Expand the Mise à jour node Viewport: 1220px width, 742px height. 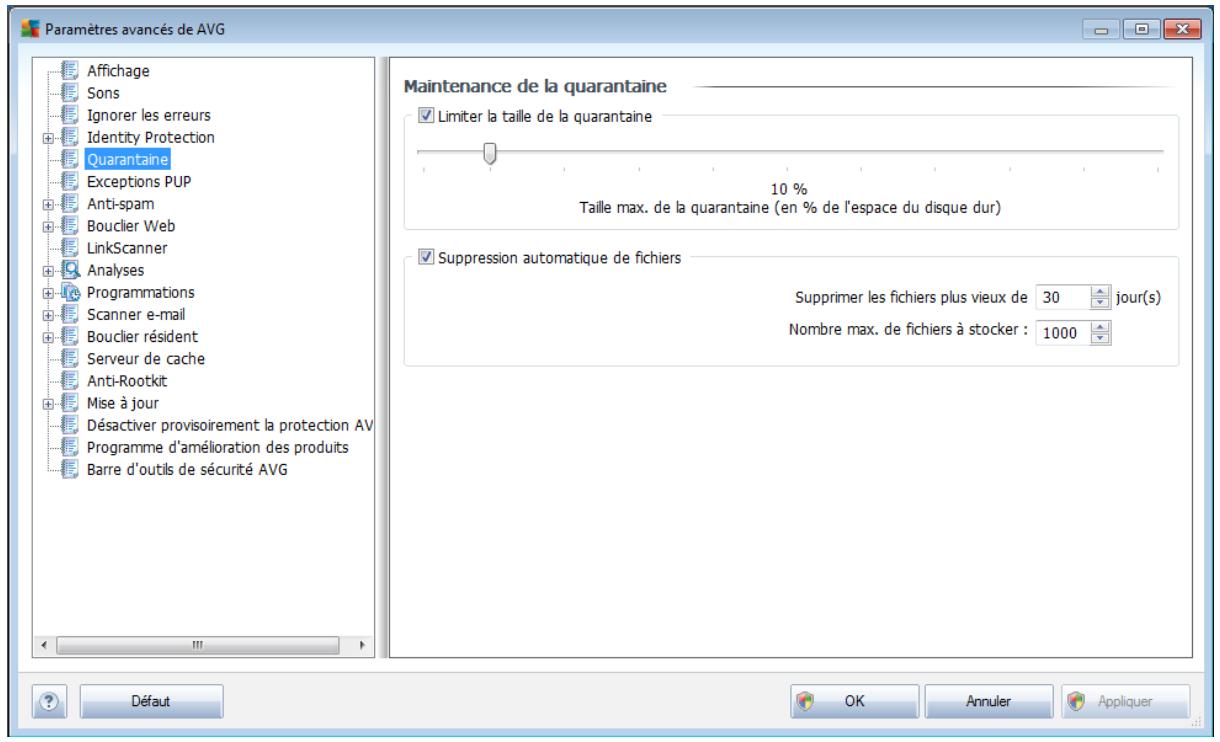point(48,404)
